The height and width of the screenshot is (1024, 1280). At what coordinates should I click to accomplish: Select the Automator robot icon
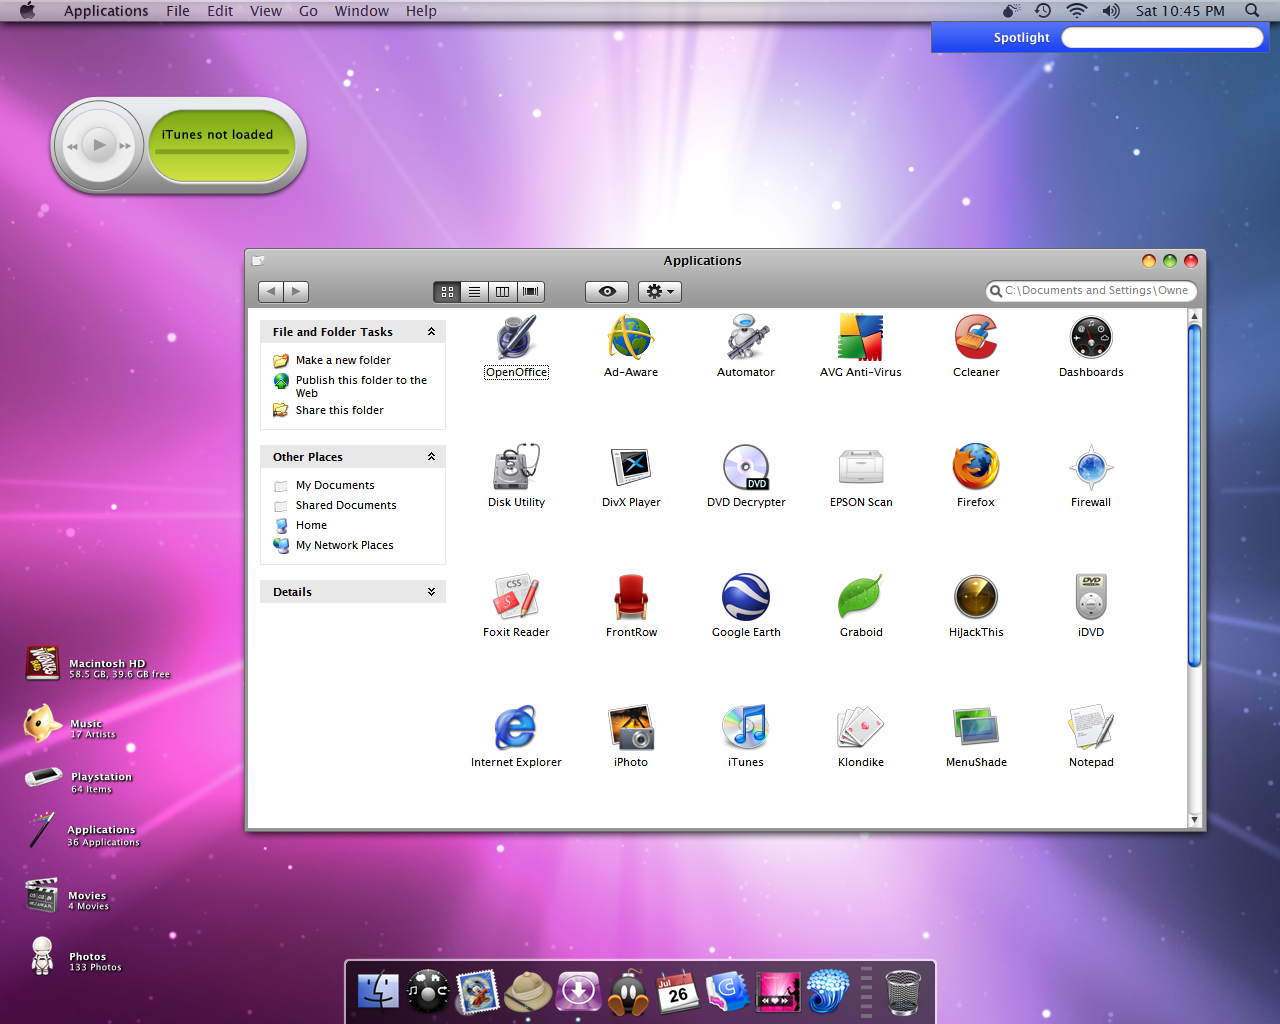click(x=746, y=338)
